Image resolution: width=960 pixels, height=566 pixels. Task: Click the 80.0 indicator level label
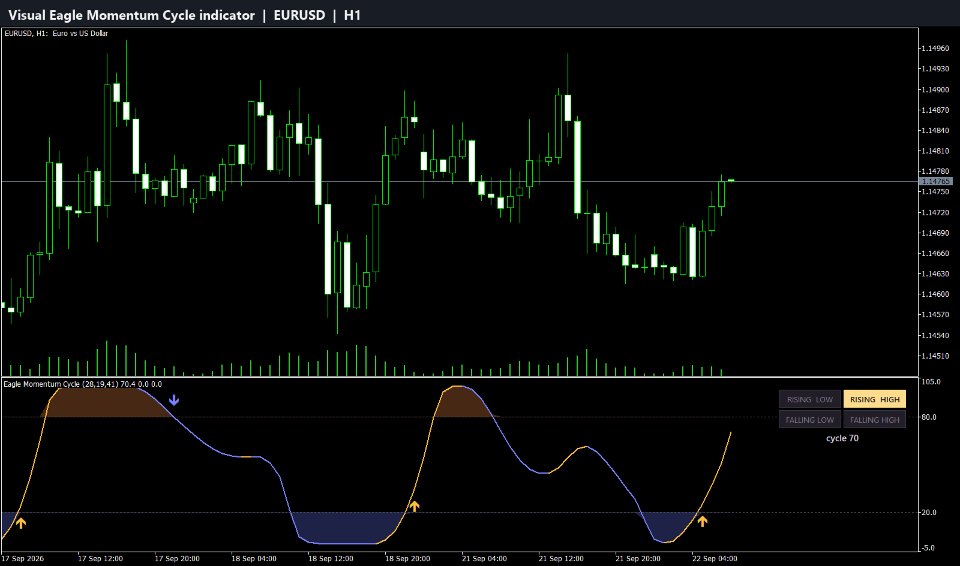[x=929, y=417]
